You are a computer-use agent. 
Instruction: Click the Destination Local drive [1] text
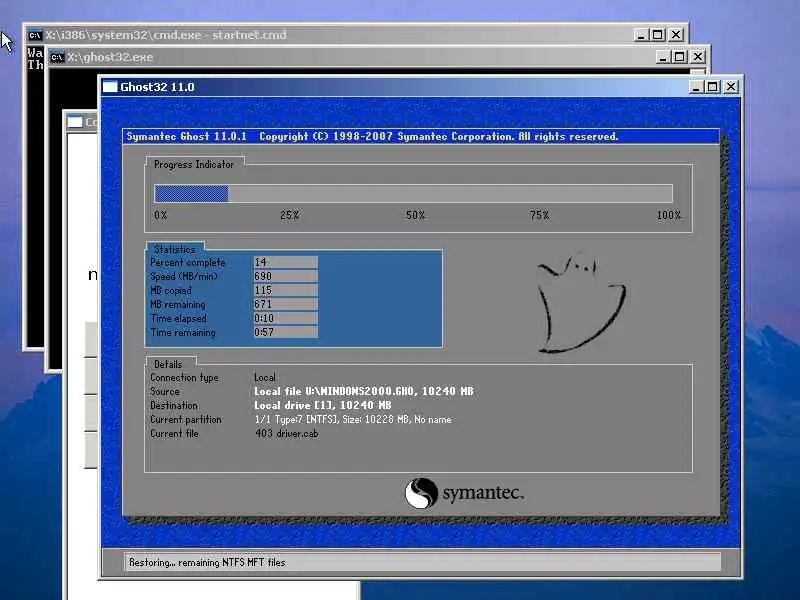pyautogui.click(x=322, y=405)
